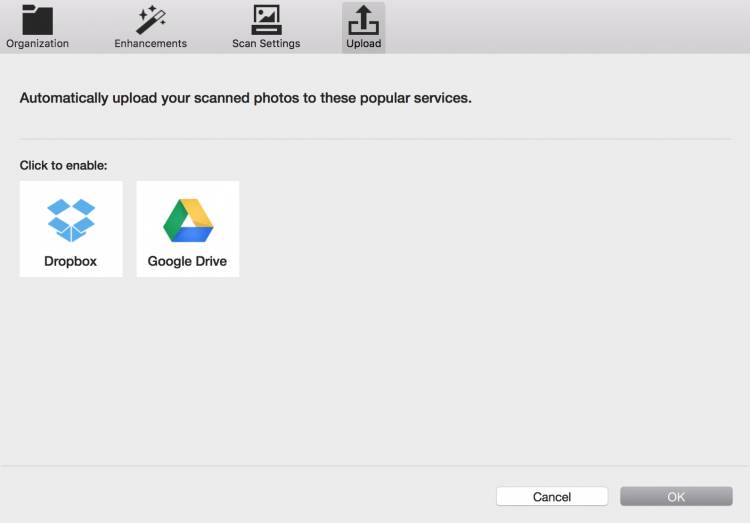Image resolution: width=750 pixels, height=523 pixels.
Task: Select the Enhancements magic wand icon
Action: [x=151, y=20]
